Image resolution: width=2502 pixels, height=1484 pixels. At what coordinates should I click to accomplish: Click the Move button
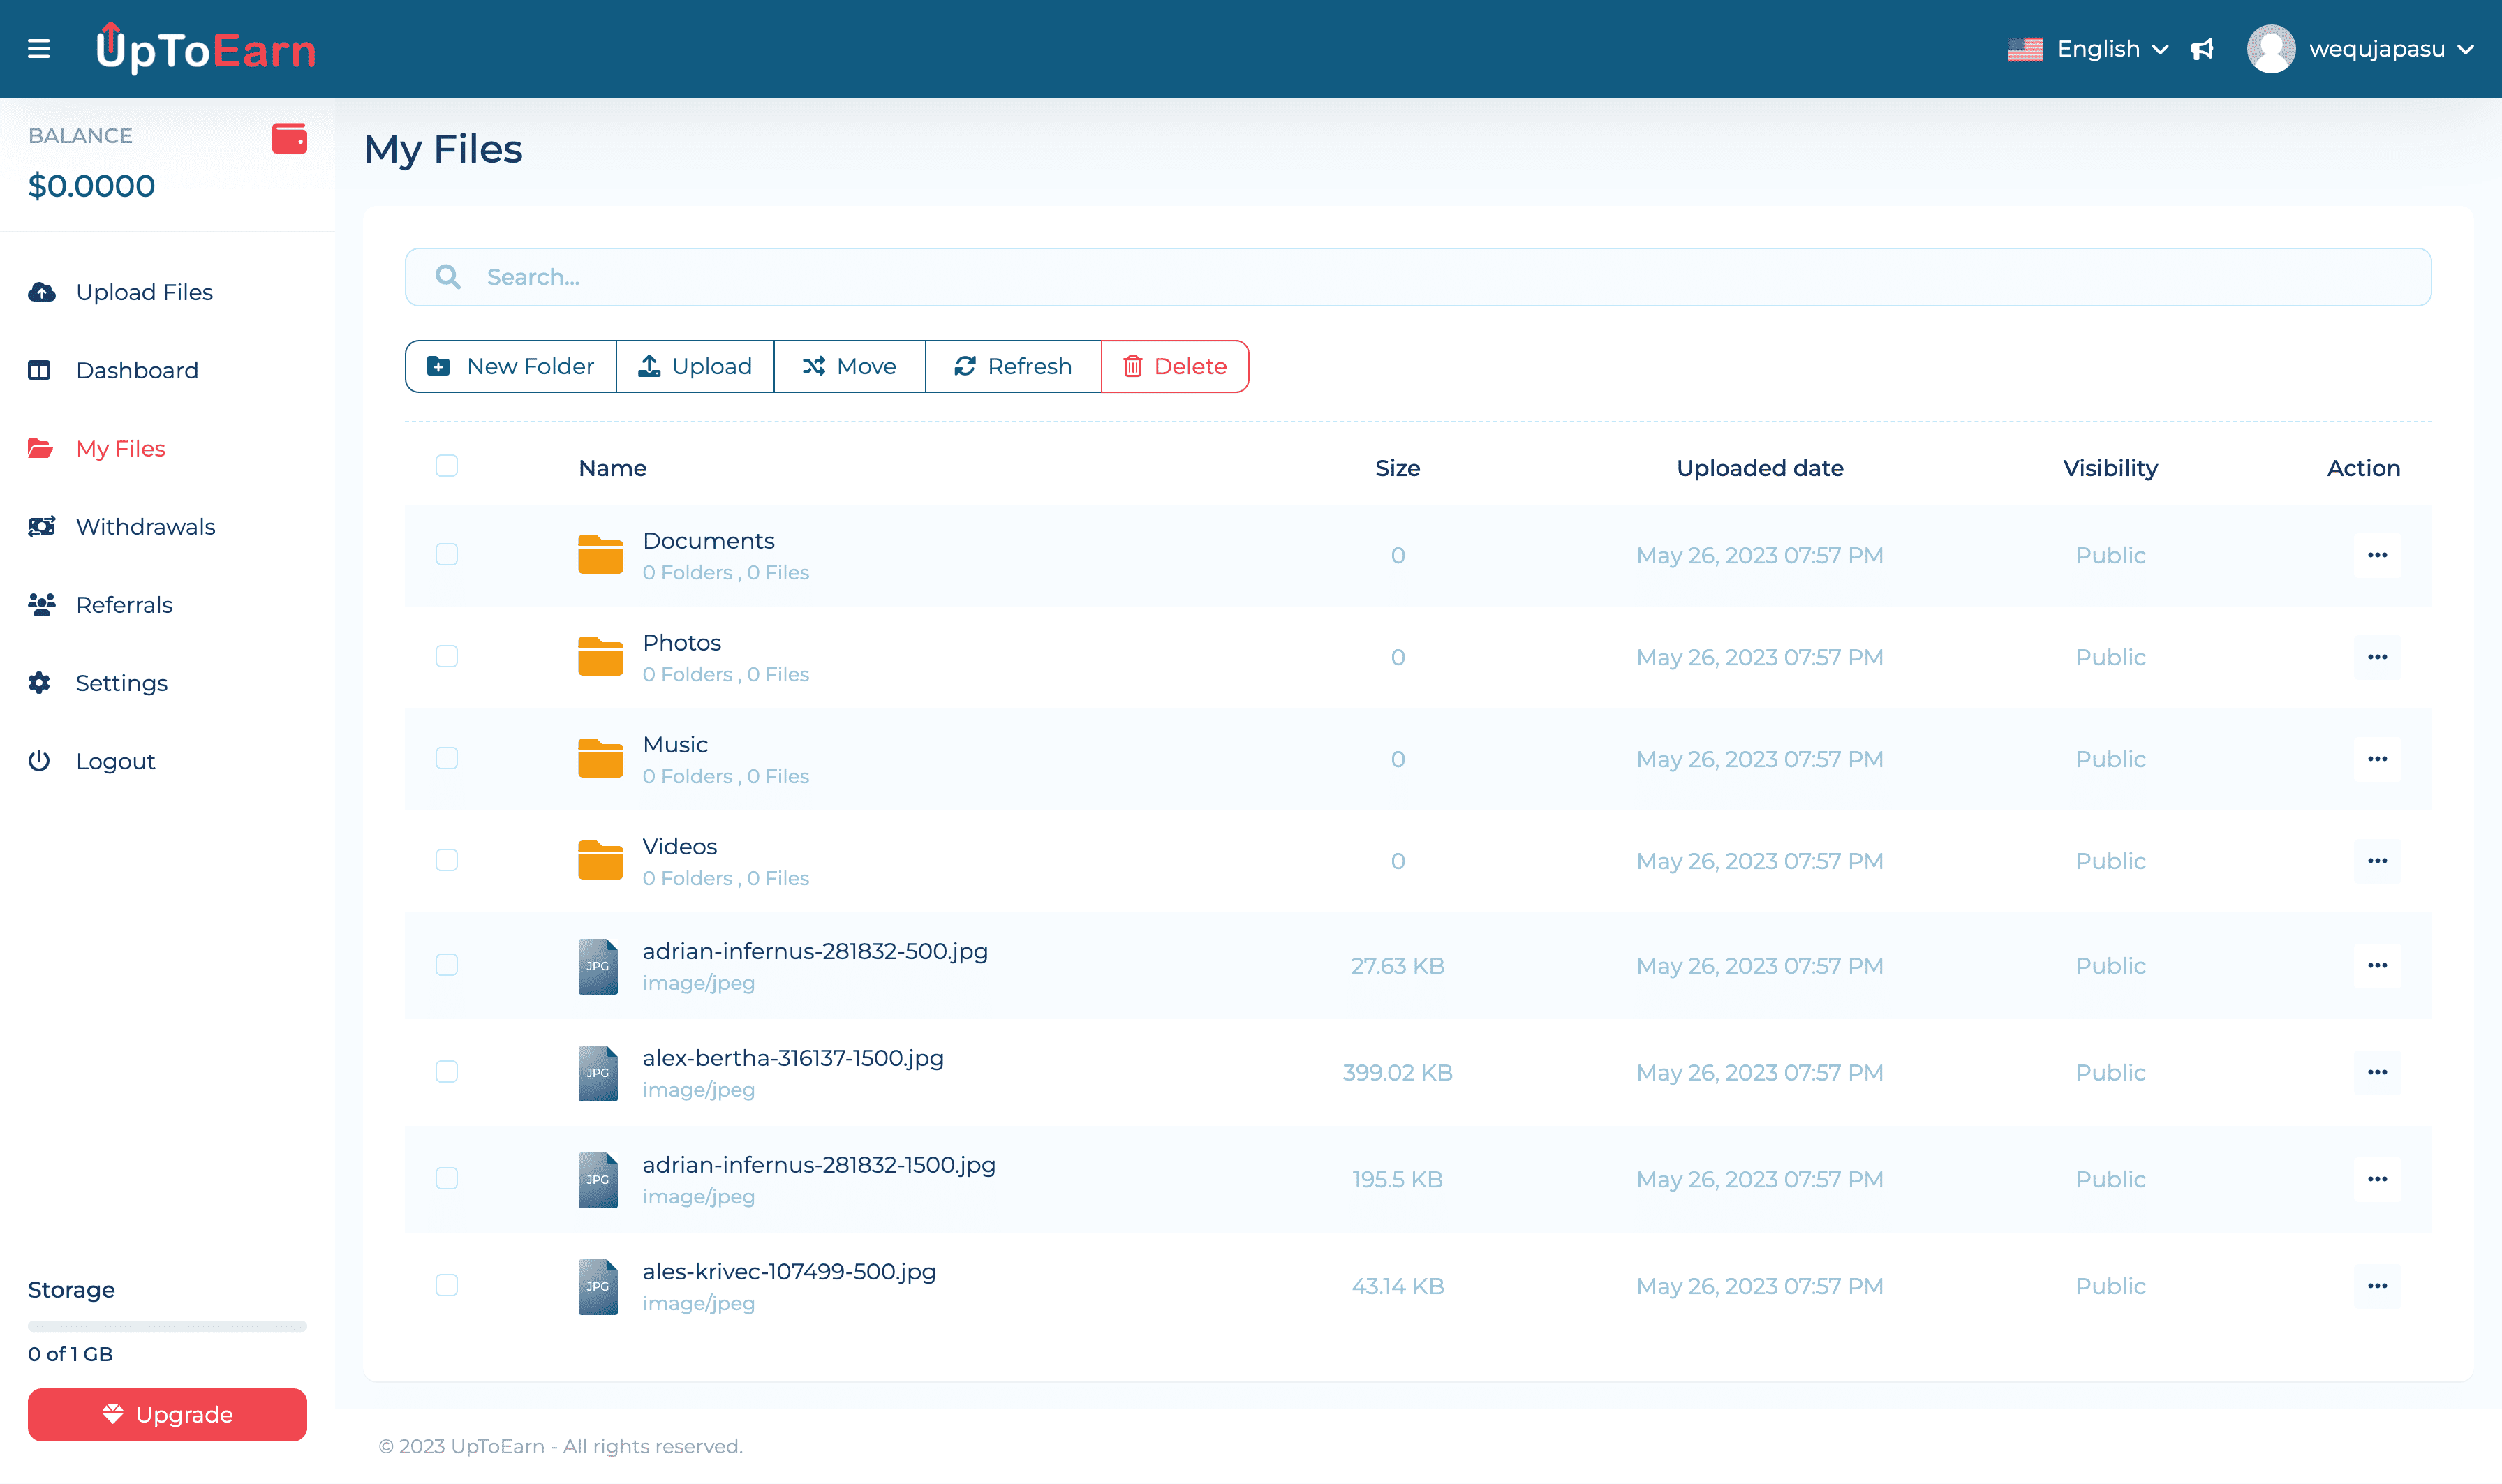pos(849,366)
